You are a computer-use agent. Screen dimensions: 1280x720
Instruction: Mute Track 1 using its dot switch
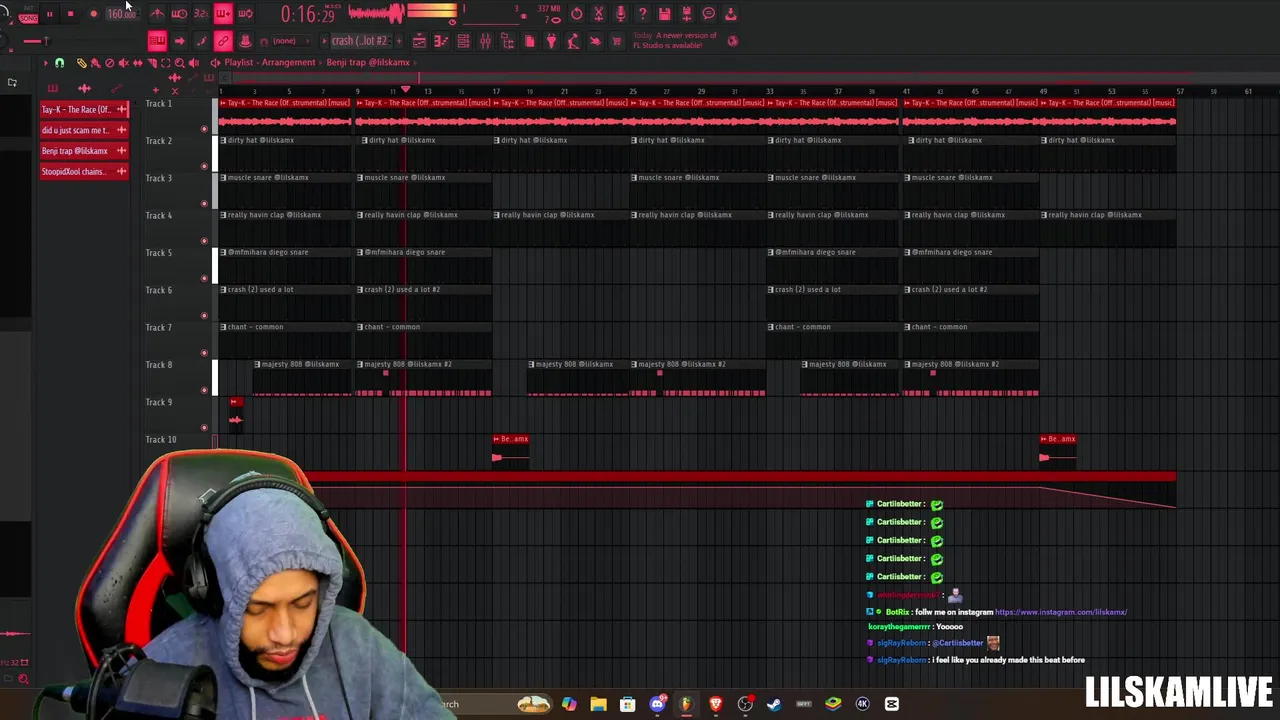[x=204, y=129]
